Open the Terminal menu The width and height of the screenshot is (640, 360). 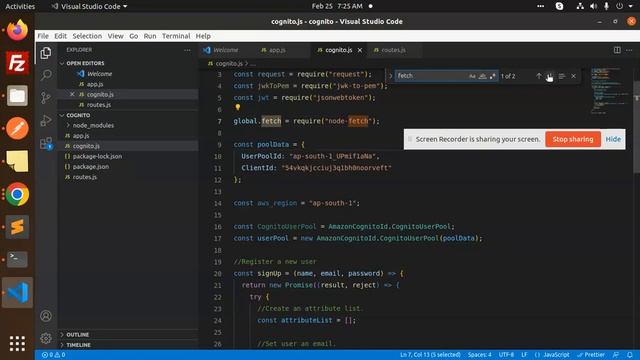click(176, 36)
